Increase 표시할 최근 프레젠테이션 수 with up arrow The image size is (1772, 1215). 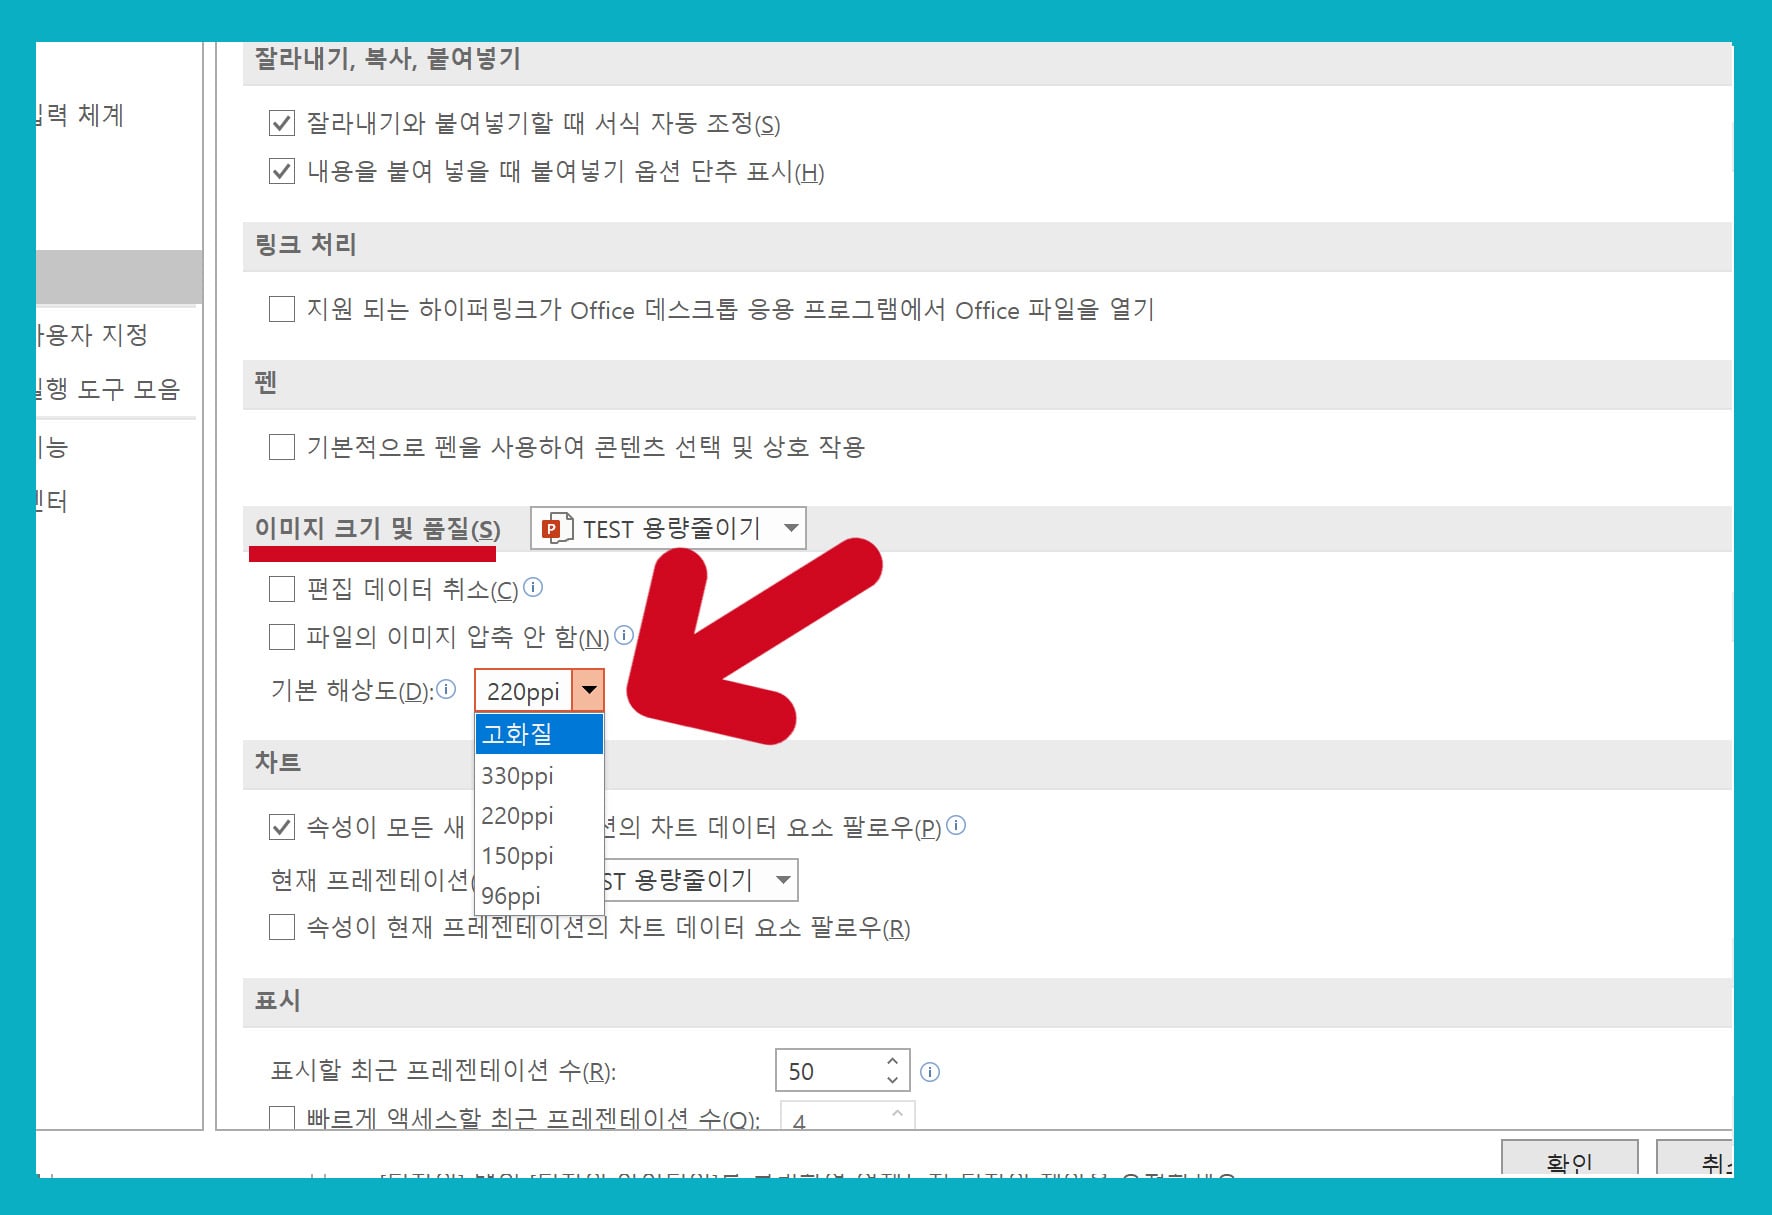[x=892, y=1061]
